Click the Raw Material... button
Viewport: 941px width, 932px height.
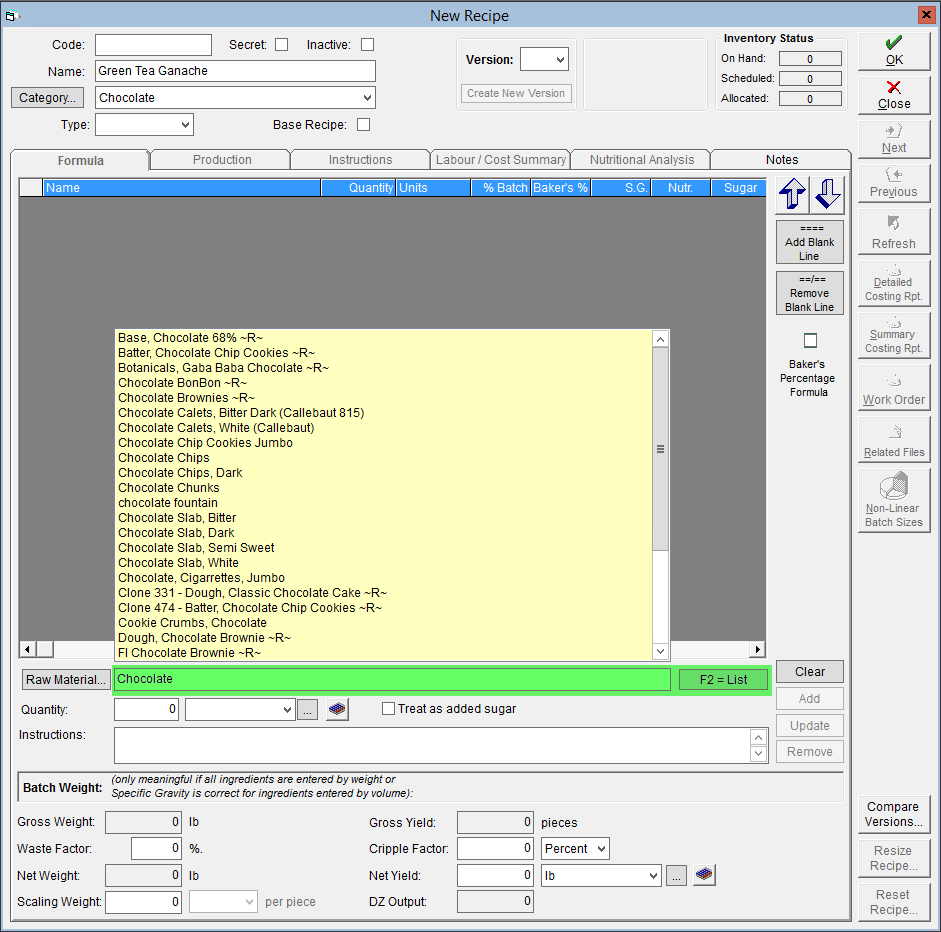(x=65, y=679)
